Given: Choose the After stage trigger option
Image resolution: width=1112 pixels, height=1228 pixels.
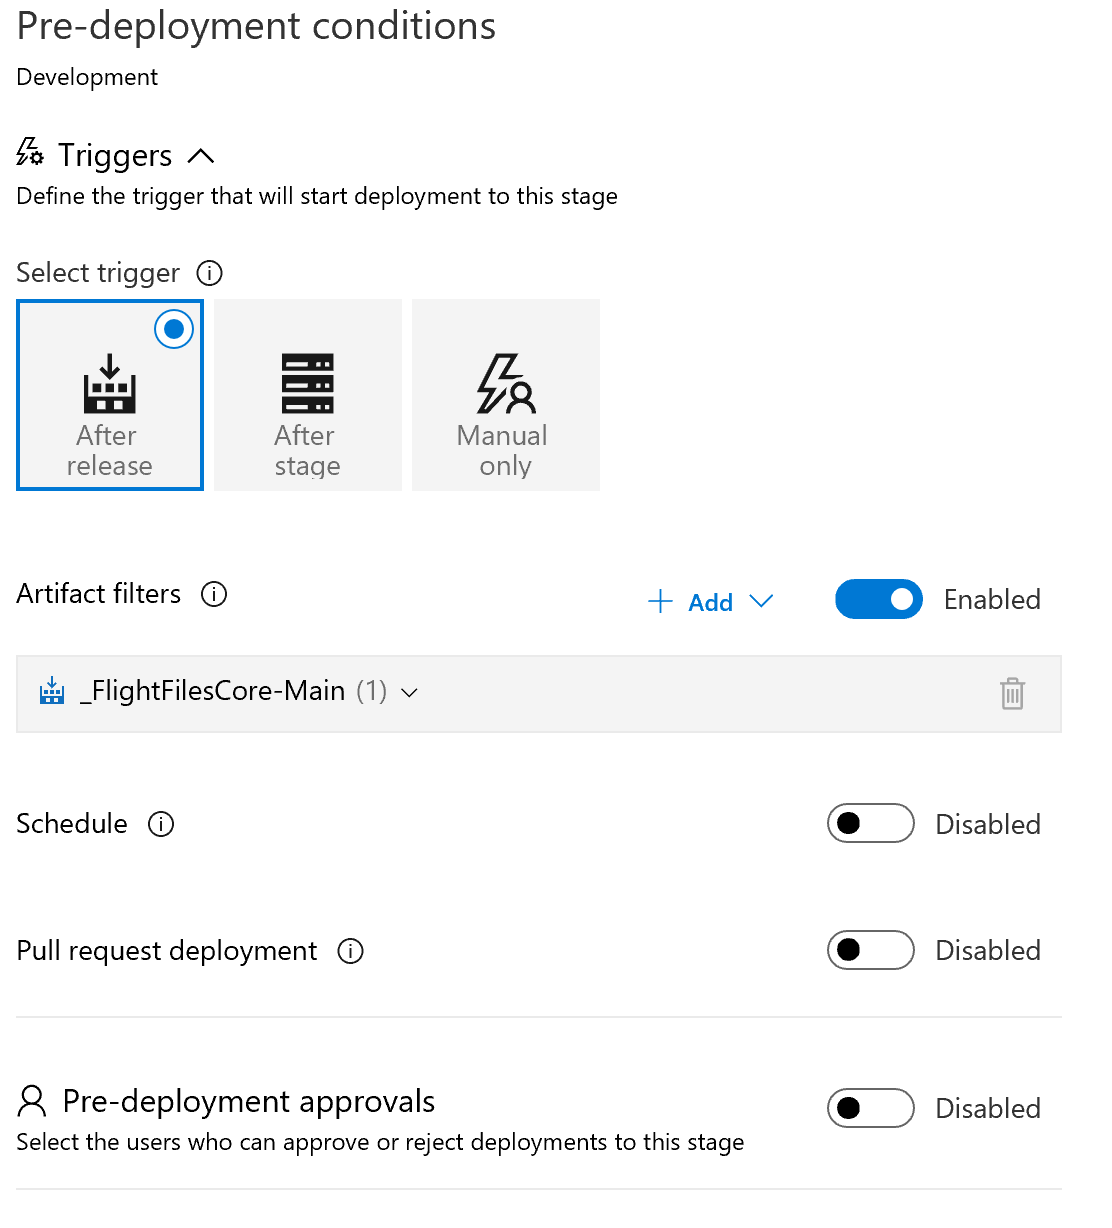Looking at the screenshot, I should (x=308, y=395).
